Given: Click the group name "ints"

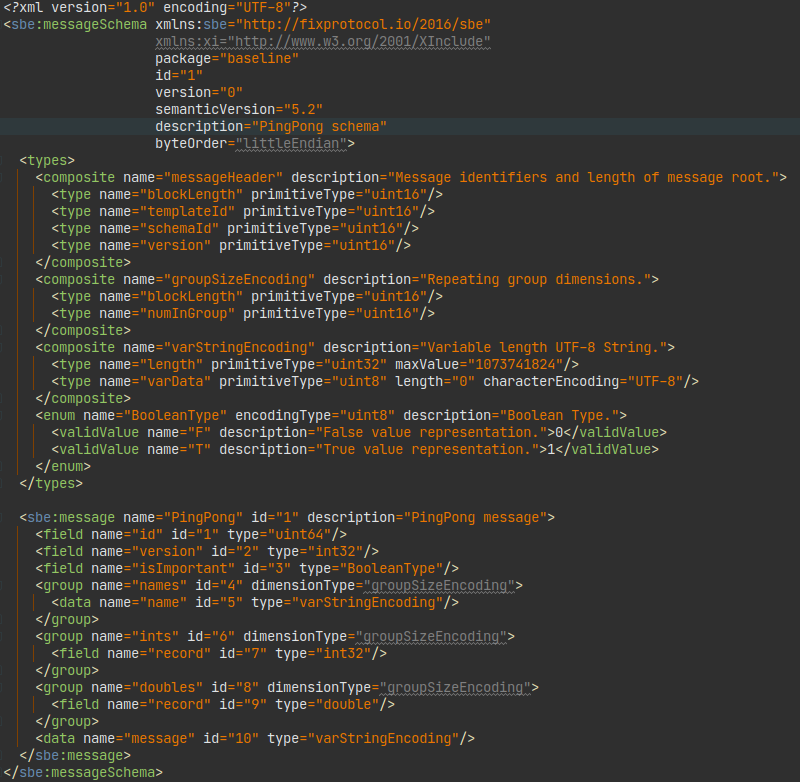Looking at the screenshot, I should pos(155,637).
